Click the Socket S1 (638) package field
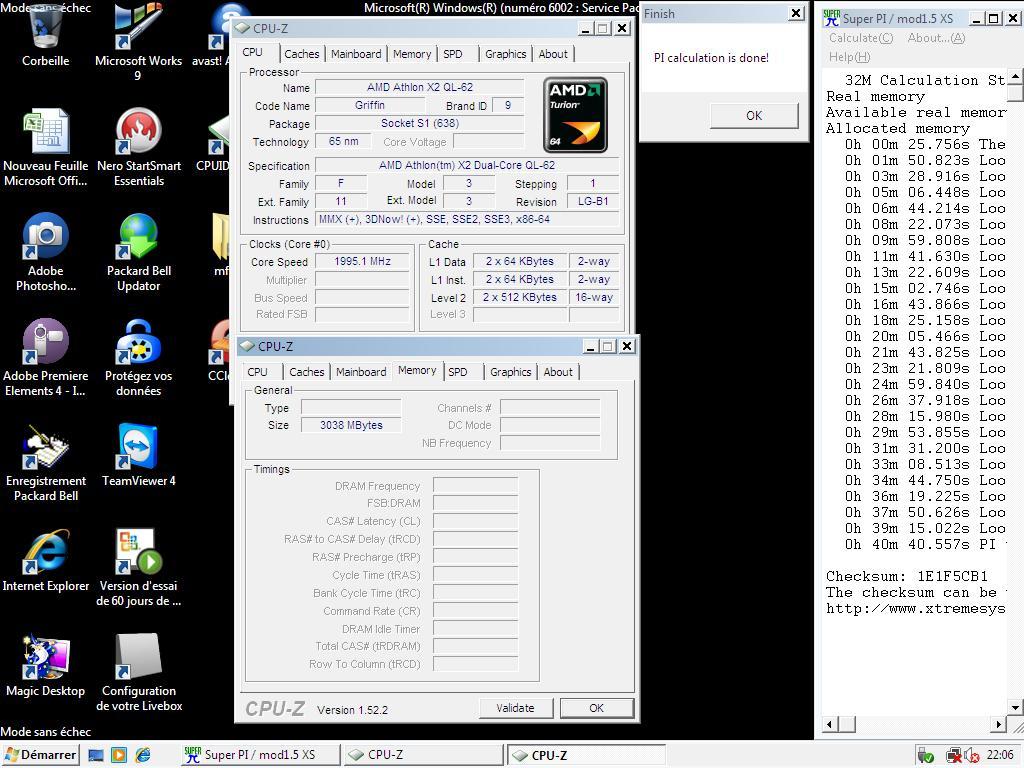 pyautogui.click(x=420, y=123)
